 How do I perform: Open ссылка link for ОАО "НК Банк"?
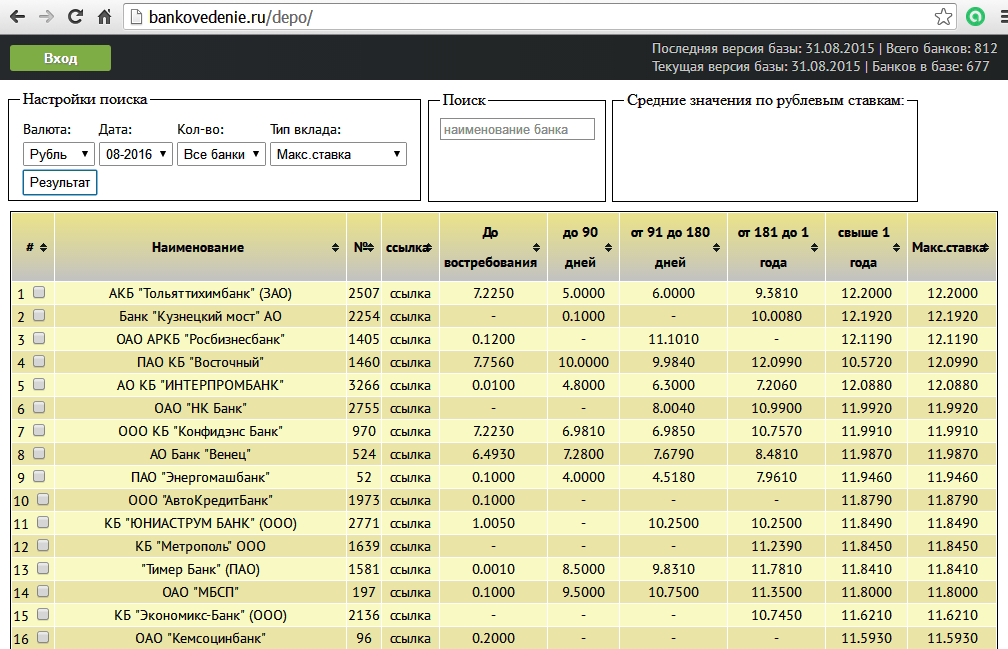pos(410,409)
